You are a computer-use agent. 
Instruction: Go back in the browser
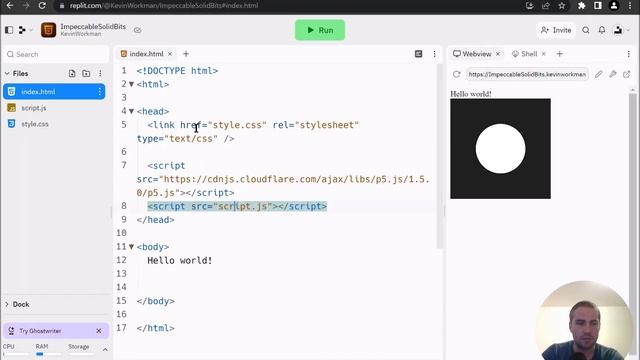[10, 6]
